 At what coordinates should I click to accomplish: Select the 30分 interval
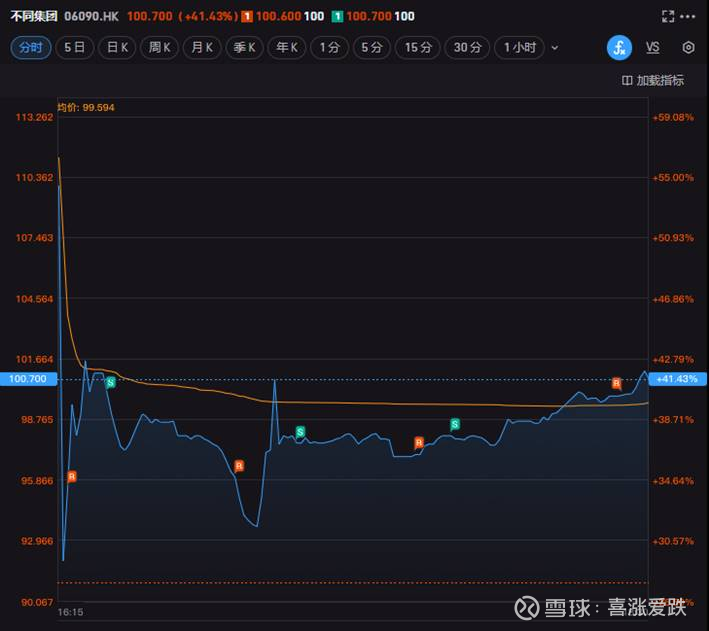(x=467, y=47)
